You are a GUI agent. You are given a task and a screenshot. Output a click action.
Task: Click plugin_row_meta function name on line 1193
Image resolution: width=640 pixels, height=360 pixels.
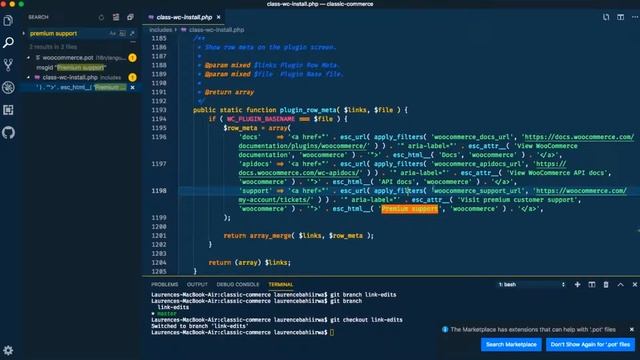[307, 110]
